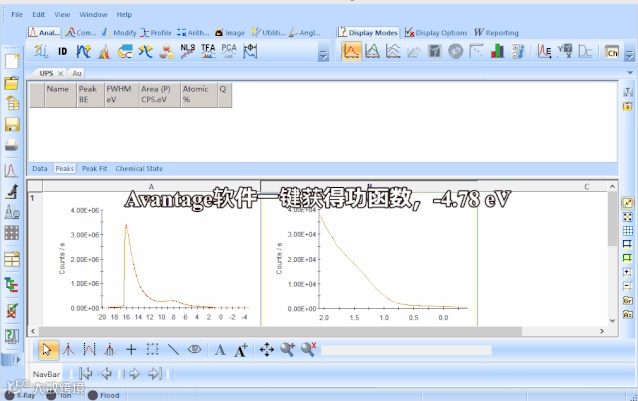The image size is (638, 401).
Task: Select the pan move arrows tool
Action: coord(267,350)
